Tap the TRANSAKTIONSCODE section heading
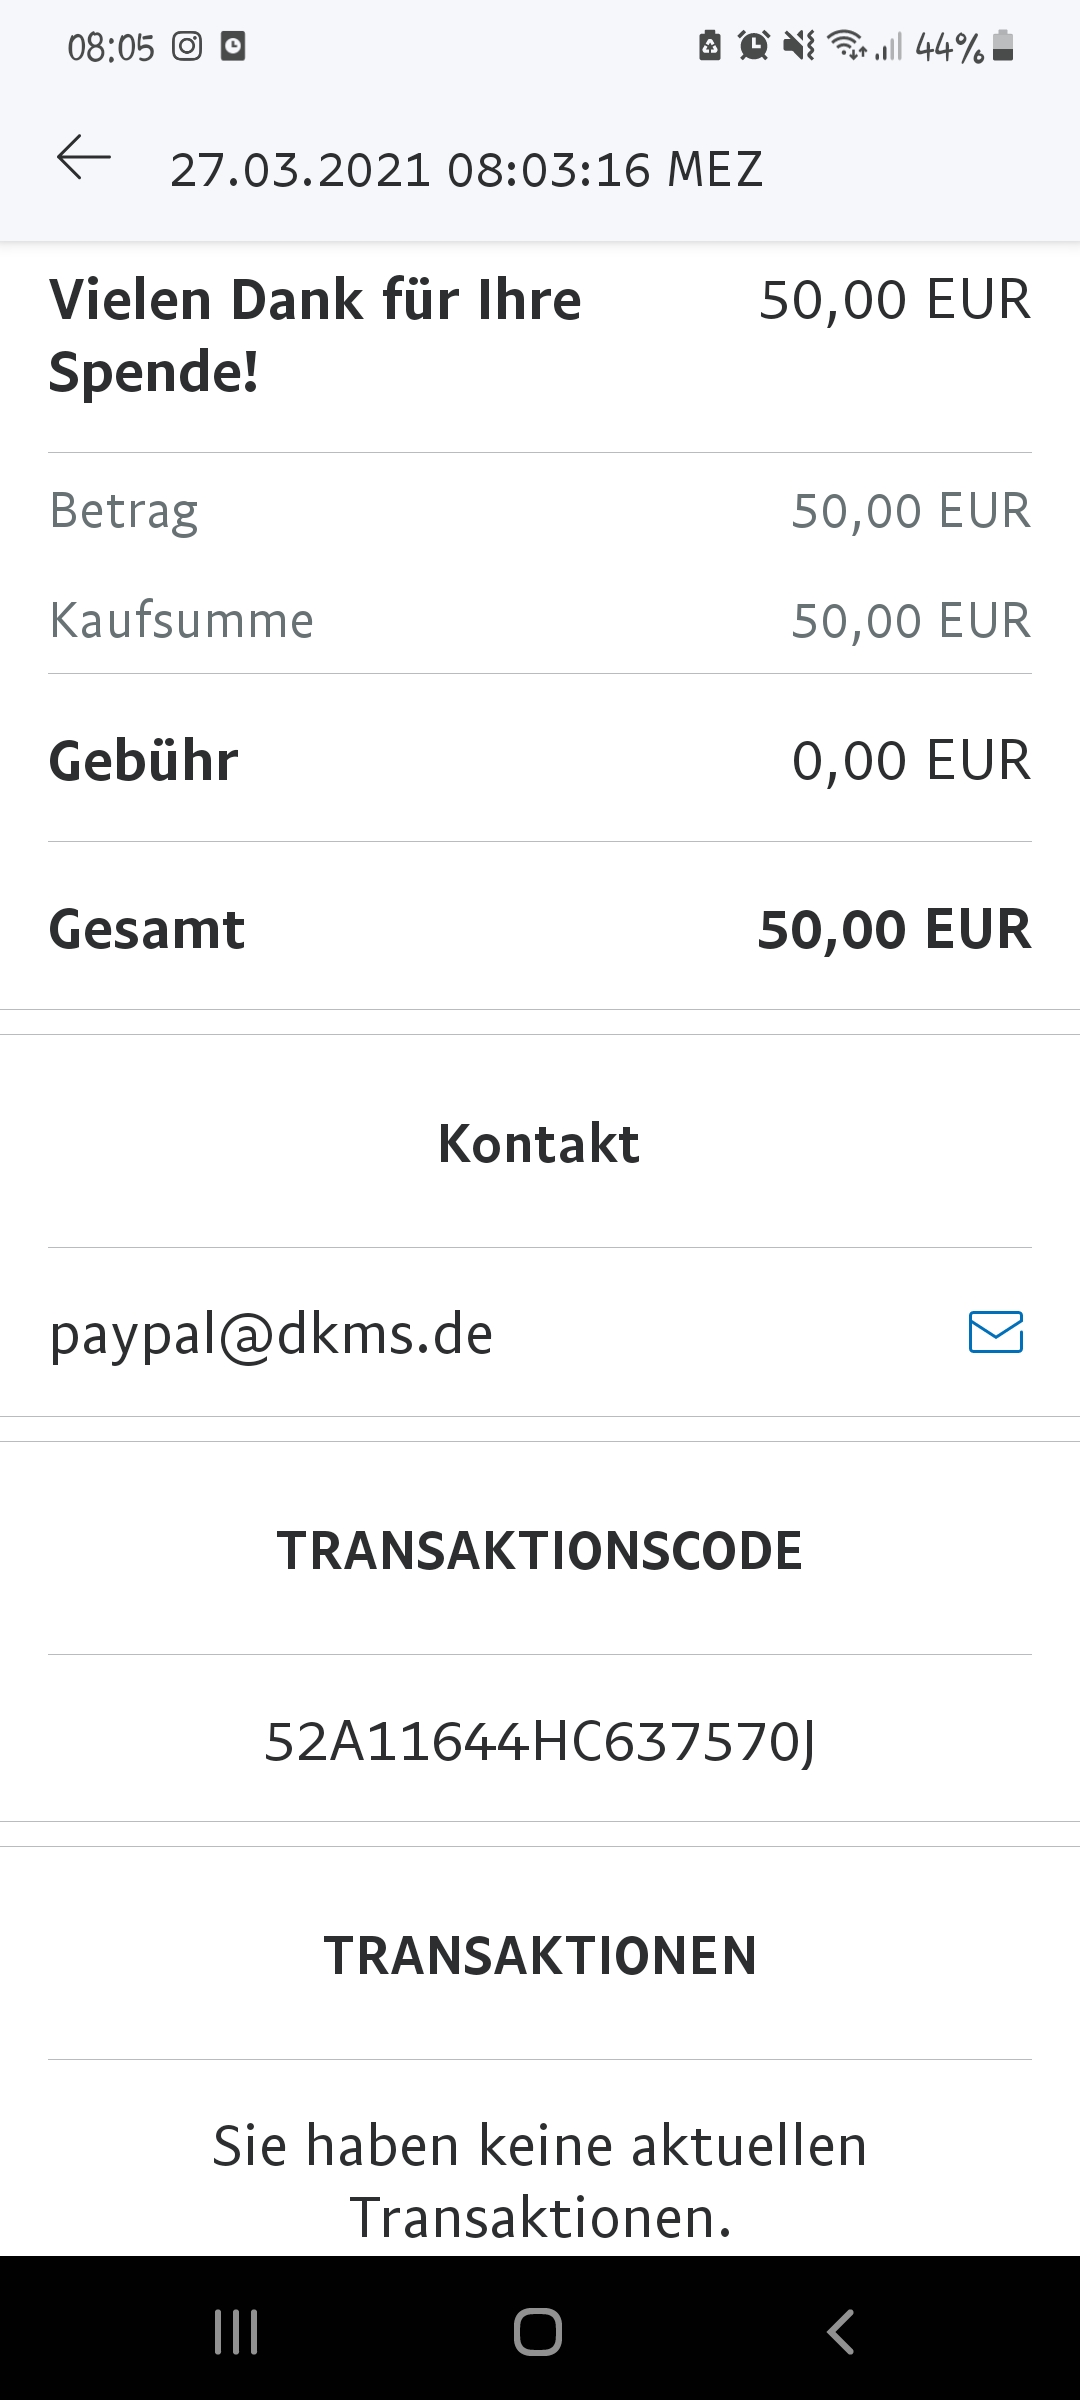Image resolution: width=1080 pixels, height=2400 pixels. (540, 1551)
